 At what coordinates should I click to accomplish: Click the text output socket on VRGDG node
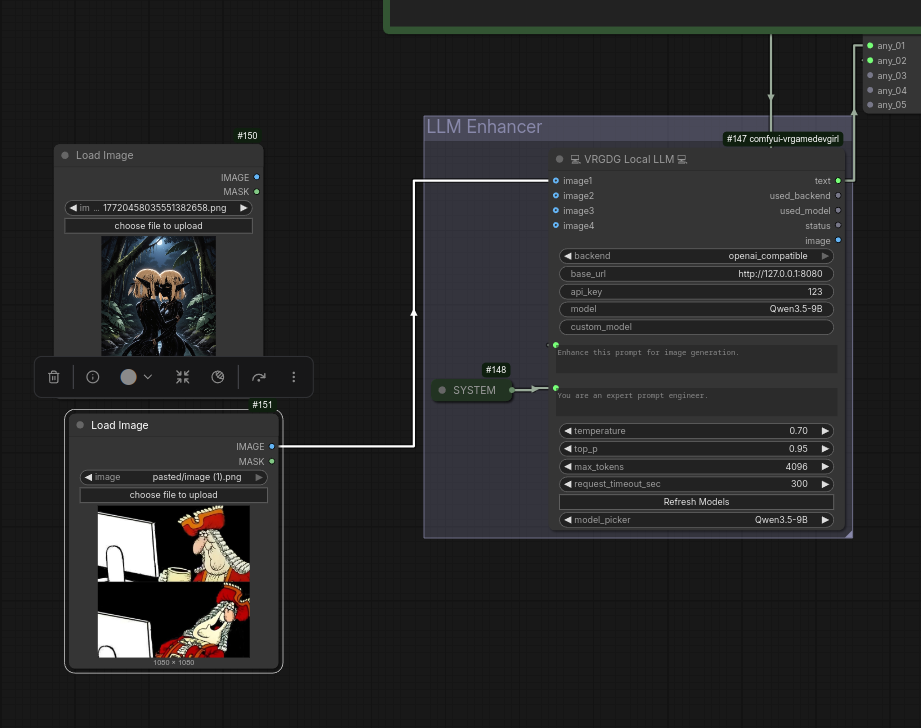(x=838, y=181)
